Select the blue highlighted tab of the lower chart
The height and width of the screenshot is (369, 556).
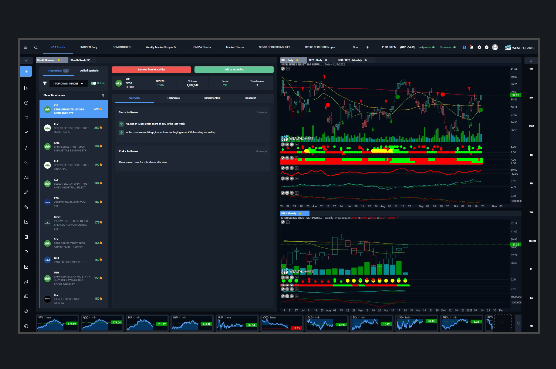[294, 213]
